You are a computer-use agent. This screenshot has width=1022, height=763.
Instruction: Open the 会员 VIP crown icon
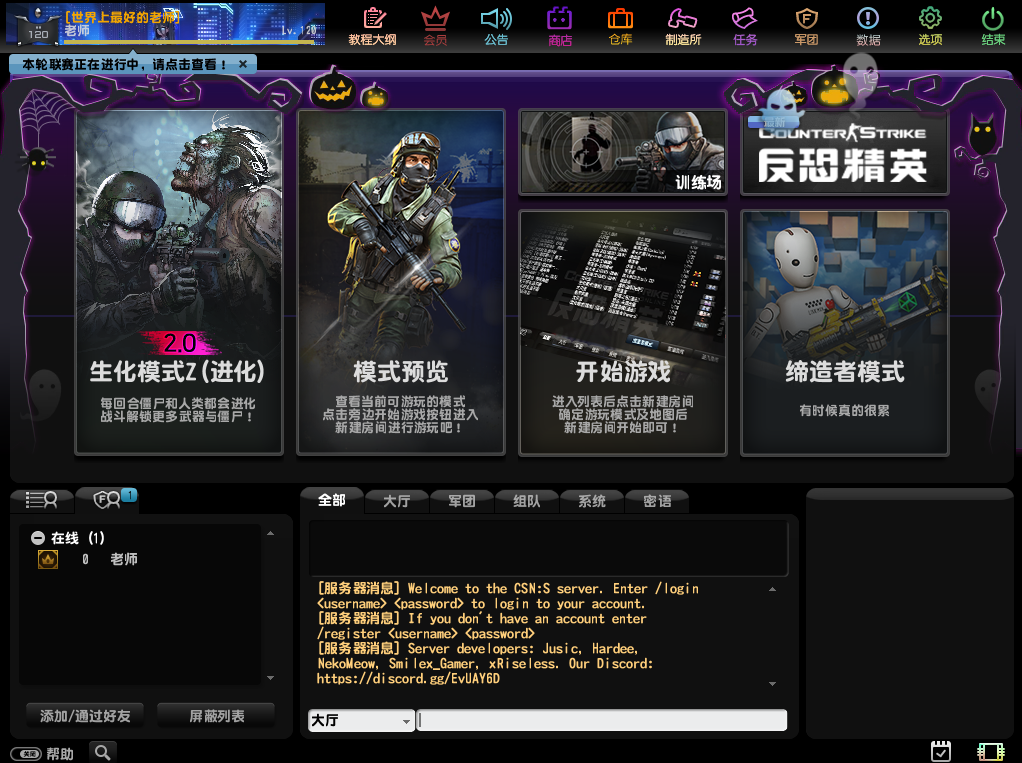coord(435,26)
